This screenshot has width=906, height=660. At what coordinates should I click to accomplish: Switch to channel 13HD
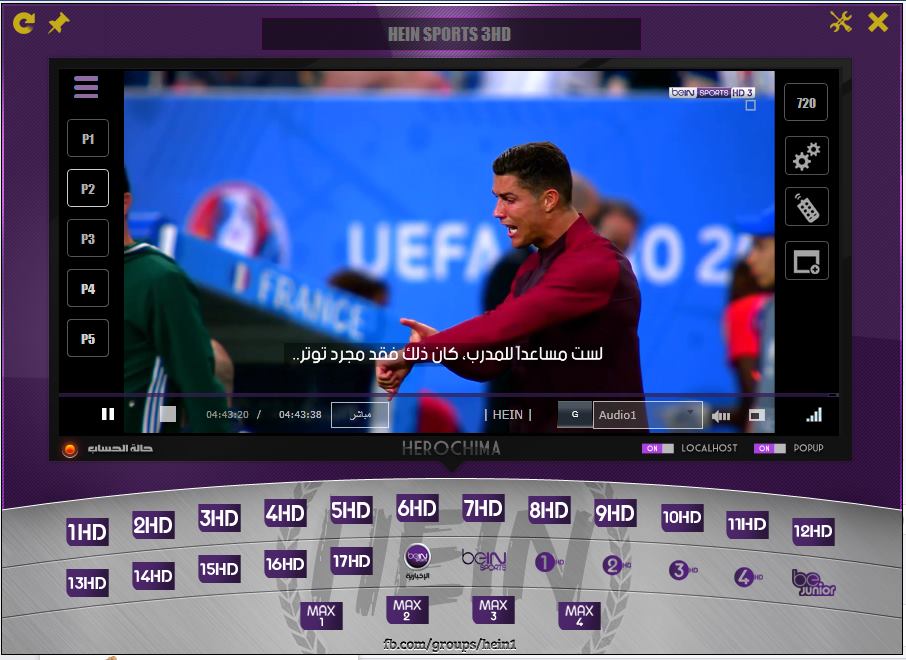(x=87, y=583)
